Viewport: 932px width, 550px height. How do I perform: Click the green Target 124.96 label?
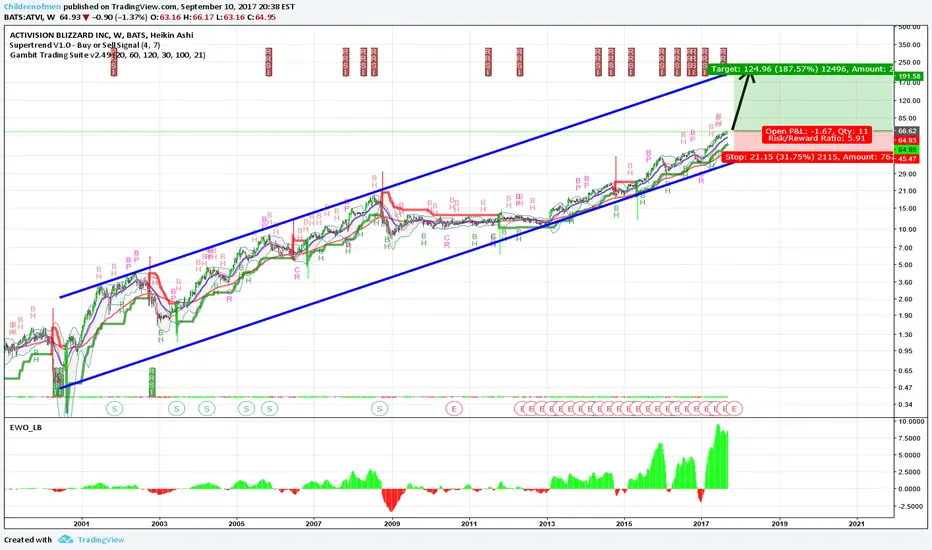click(801, 69)
